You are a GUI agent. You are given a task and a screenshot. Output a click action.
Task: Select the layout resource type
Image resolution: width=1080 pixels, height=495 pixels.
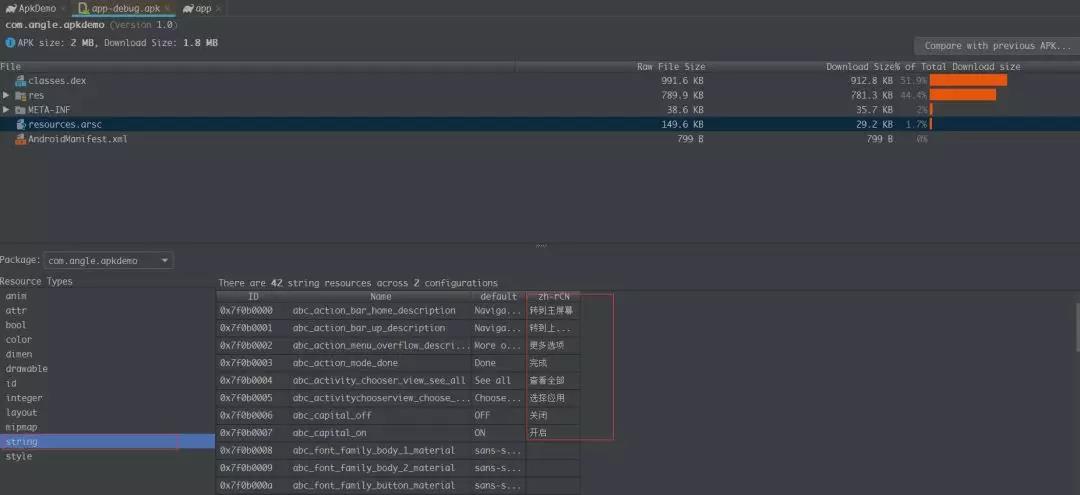(21, 412)
